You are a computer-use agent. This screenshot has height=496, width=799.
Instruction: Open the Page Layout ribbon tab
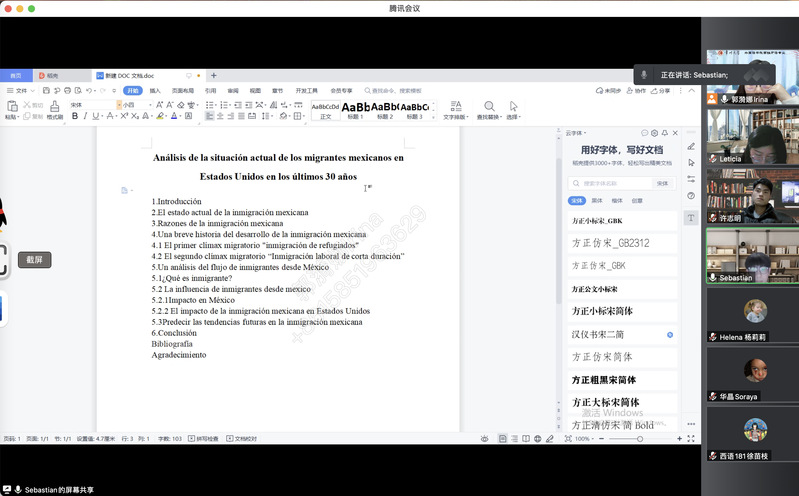coord(183,90)
